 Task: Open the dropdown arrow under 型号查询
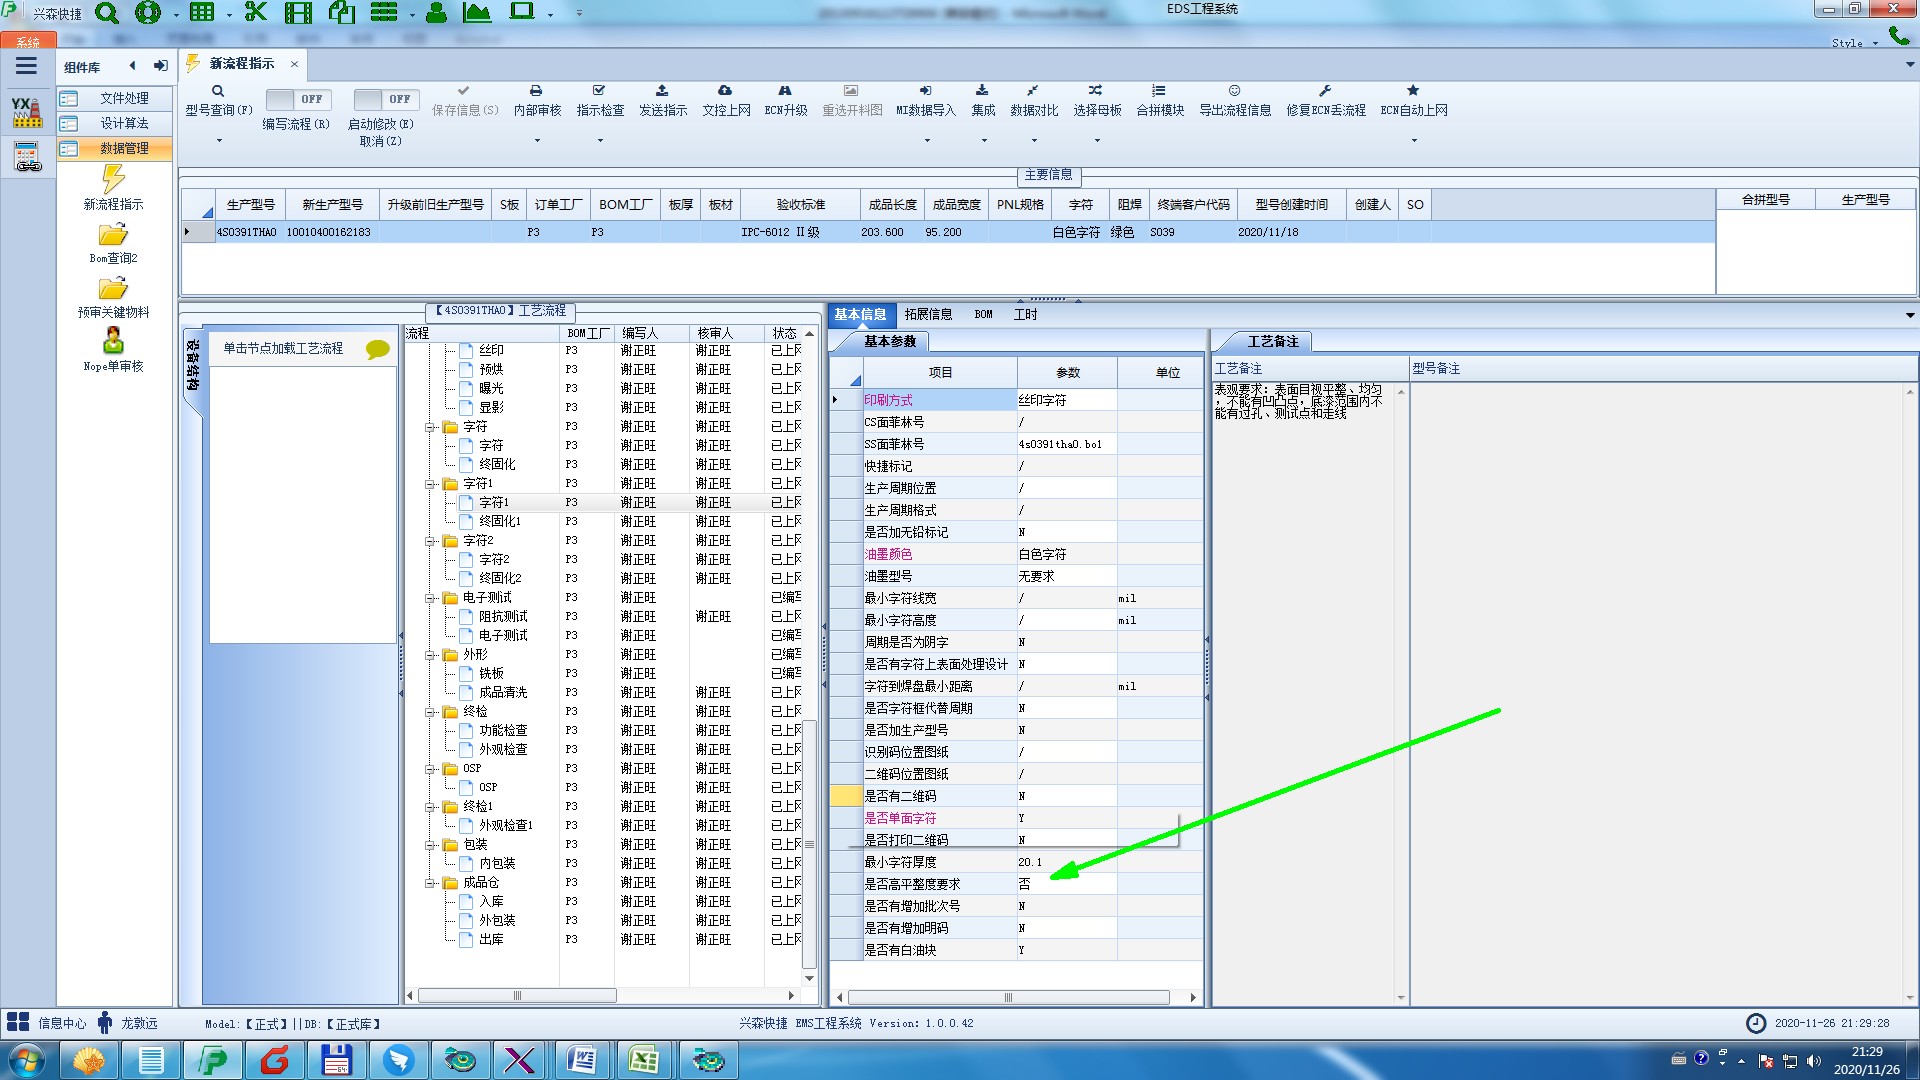[x=219, y=141]
